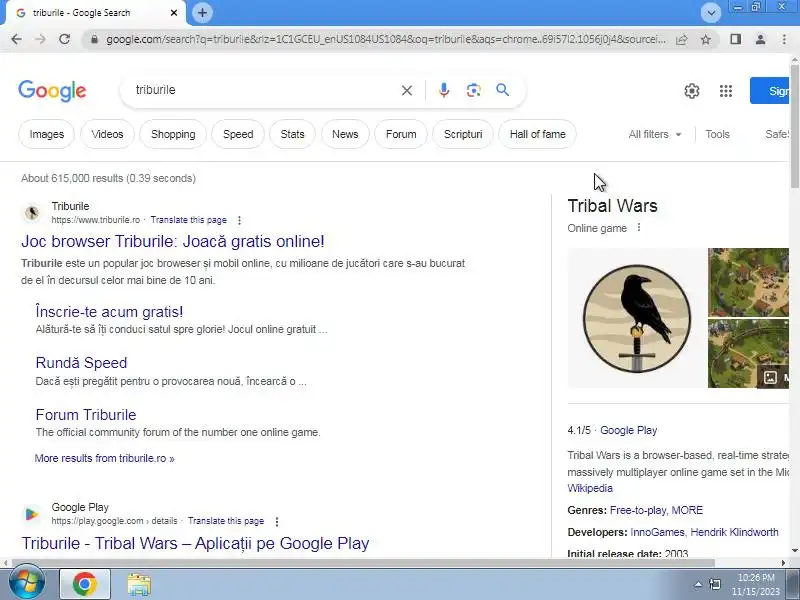Open the tab search dropdown arrow
The image size is (800, 600).
click(711, 13)
